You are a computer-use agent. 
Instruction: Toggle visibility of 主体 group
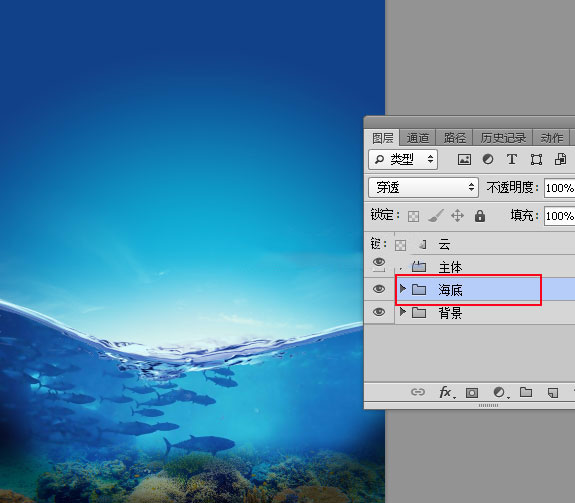click(x=379, y=262)
